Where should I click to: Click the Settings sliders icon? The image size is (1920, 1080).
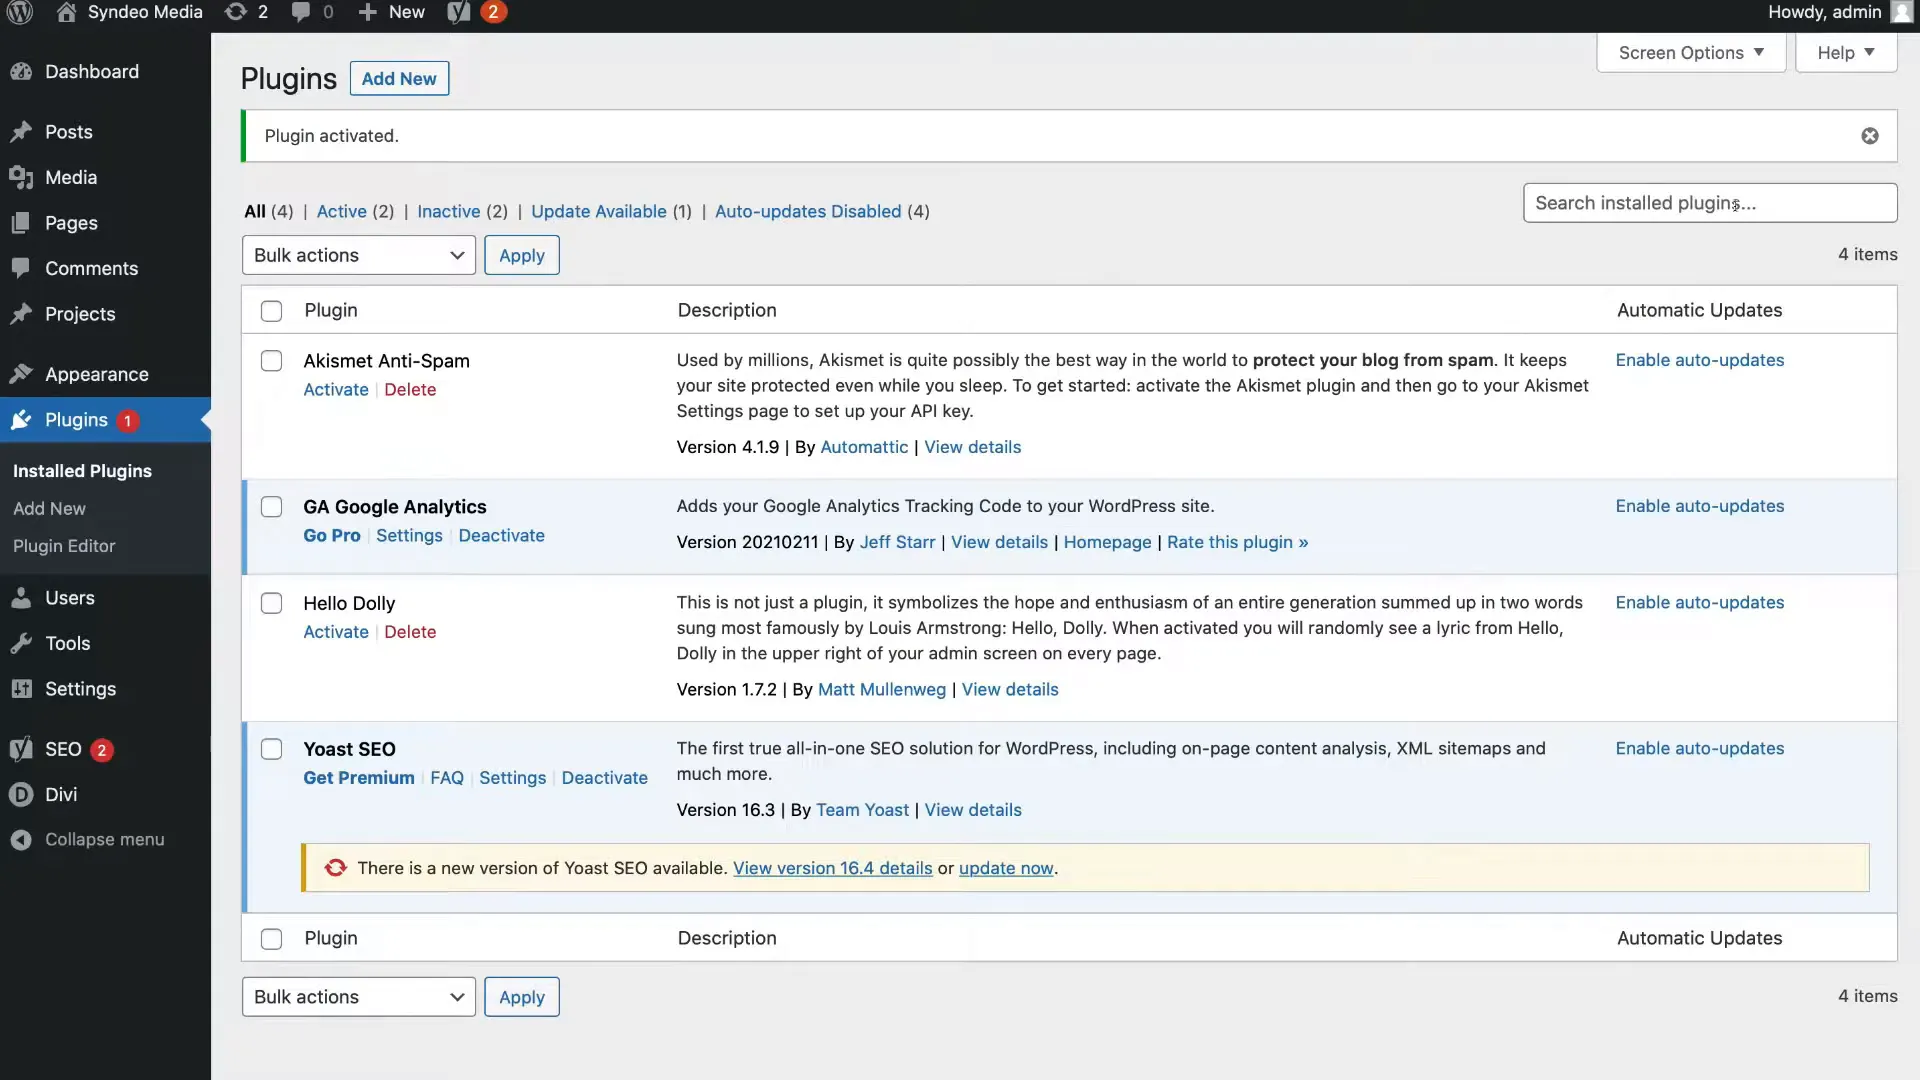point(21,689)
